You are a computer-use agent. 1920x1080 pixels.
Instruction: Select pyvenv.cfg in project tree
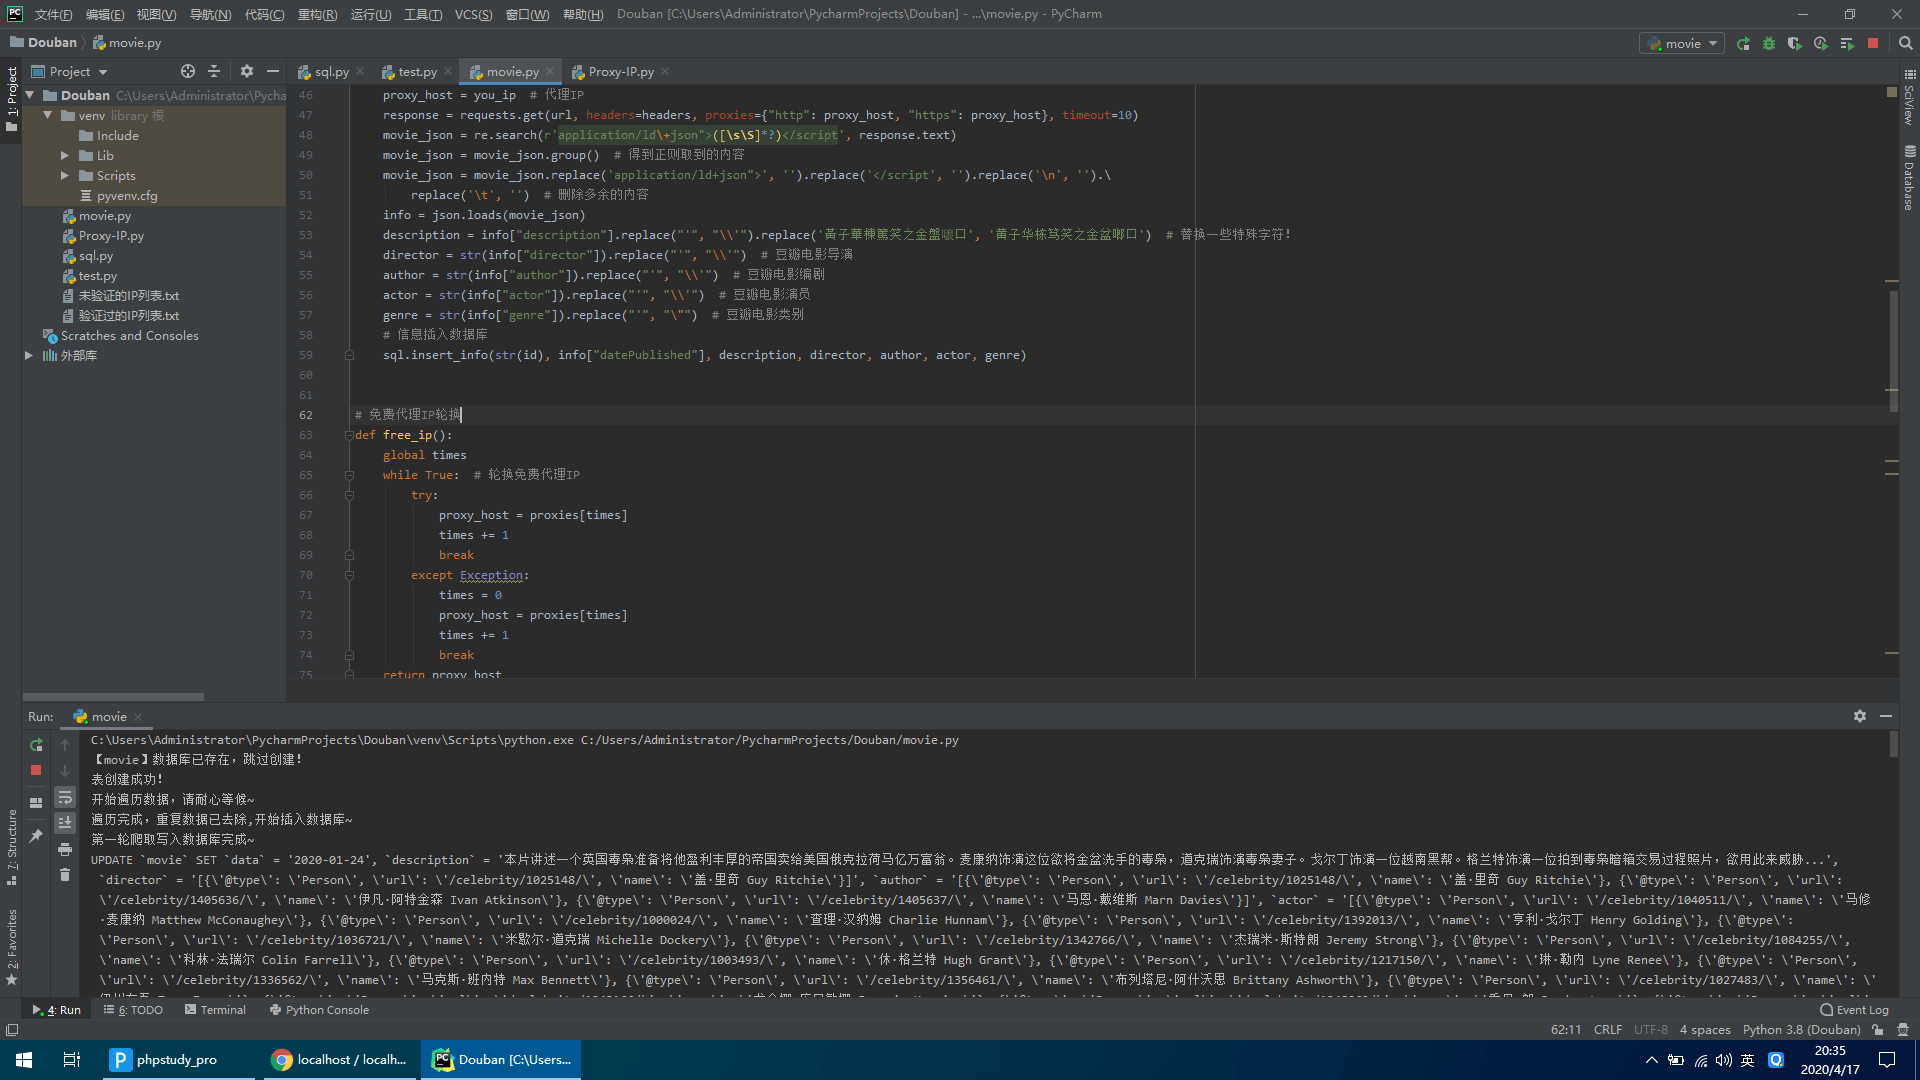[x=127, y=195]
